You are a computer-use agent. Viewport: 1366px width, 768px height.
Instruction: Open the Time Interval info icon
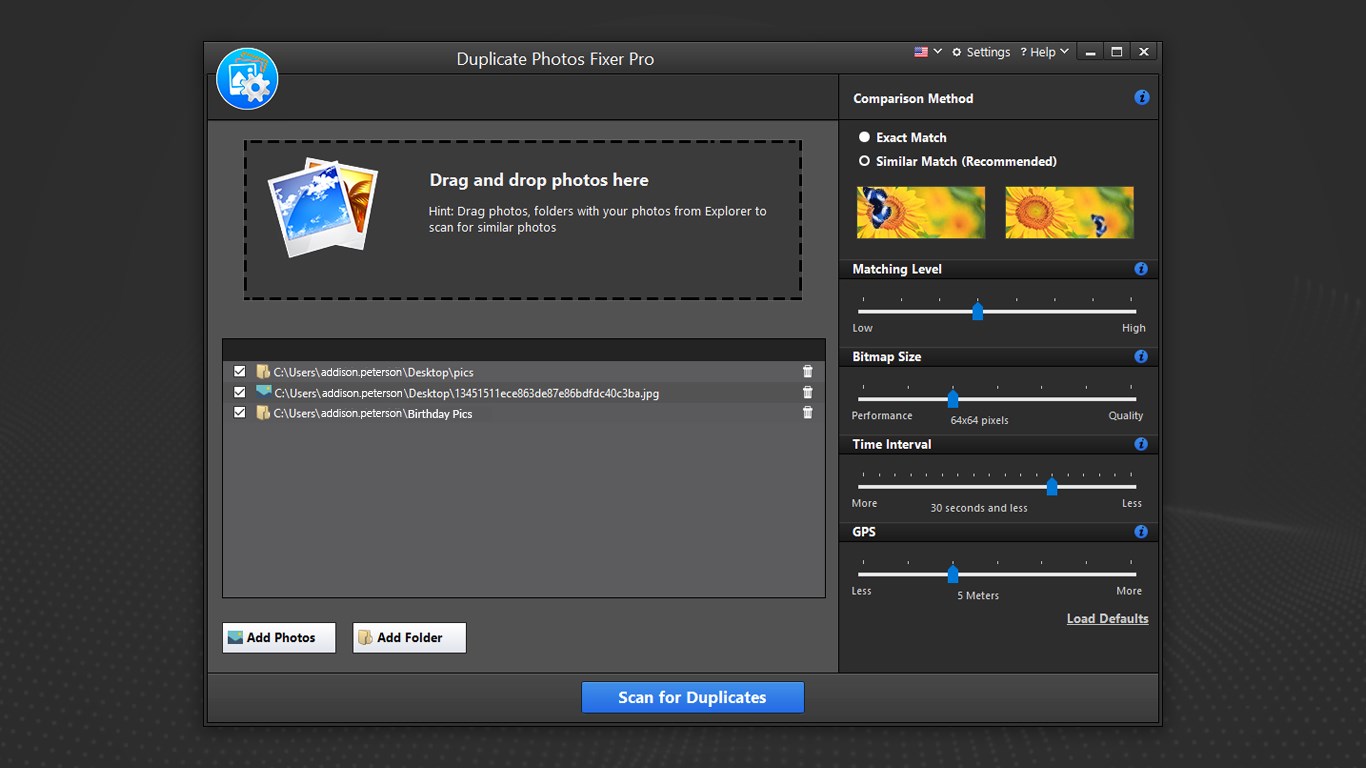pyautogui.click(x=1141, y=444)
